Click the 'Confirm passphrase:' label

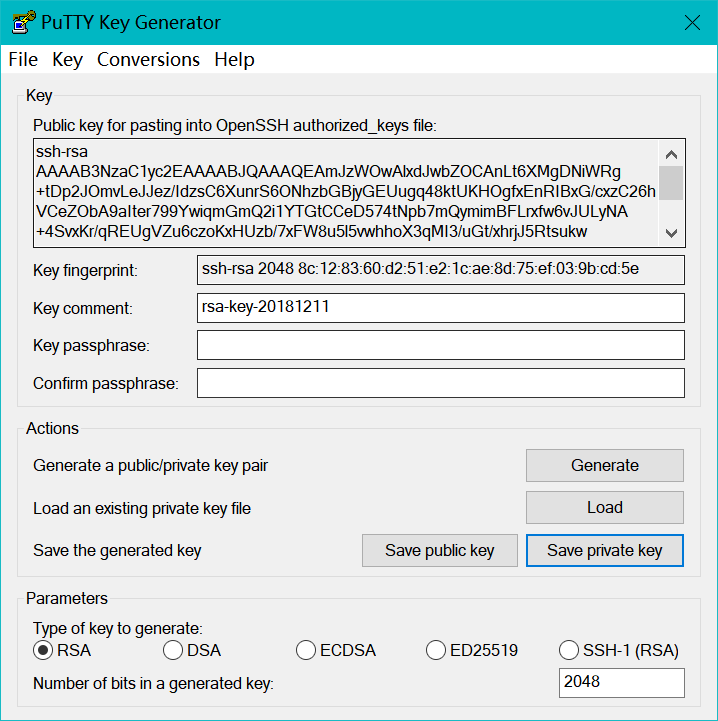coord(106,383)
